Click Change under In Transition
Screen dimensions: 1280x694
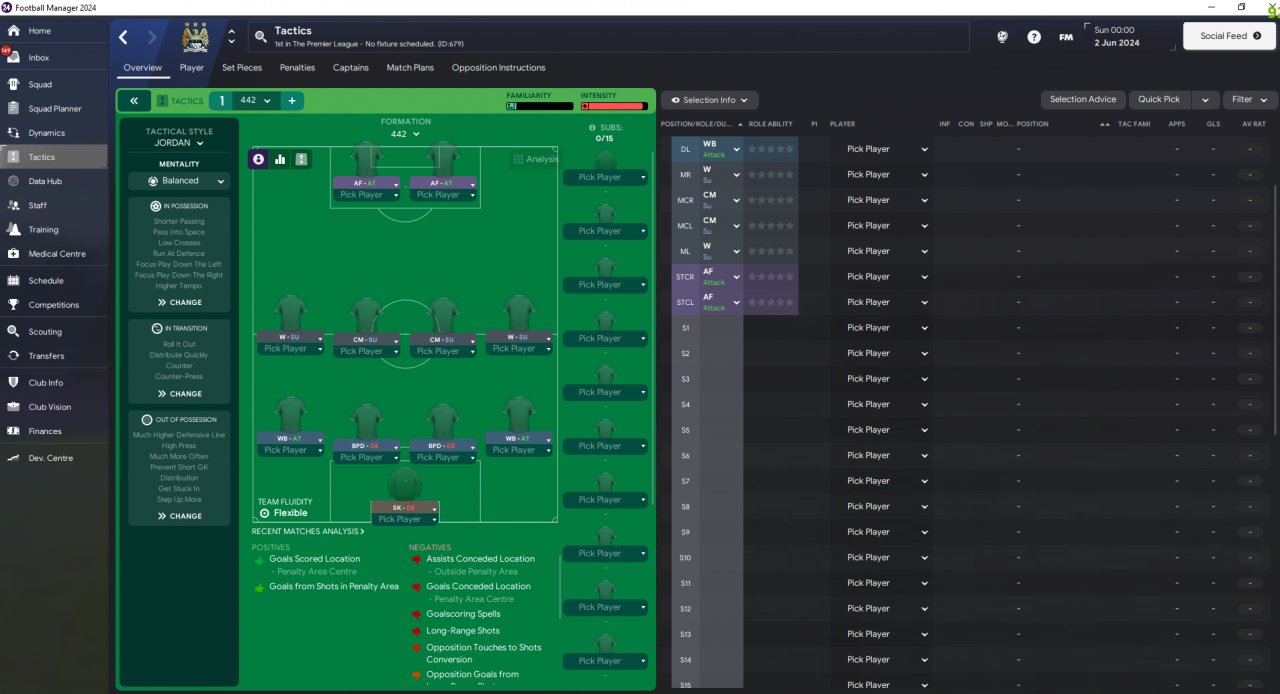tap(179, 394)
